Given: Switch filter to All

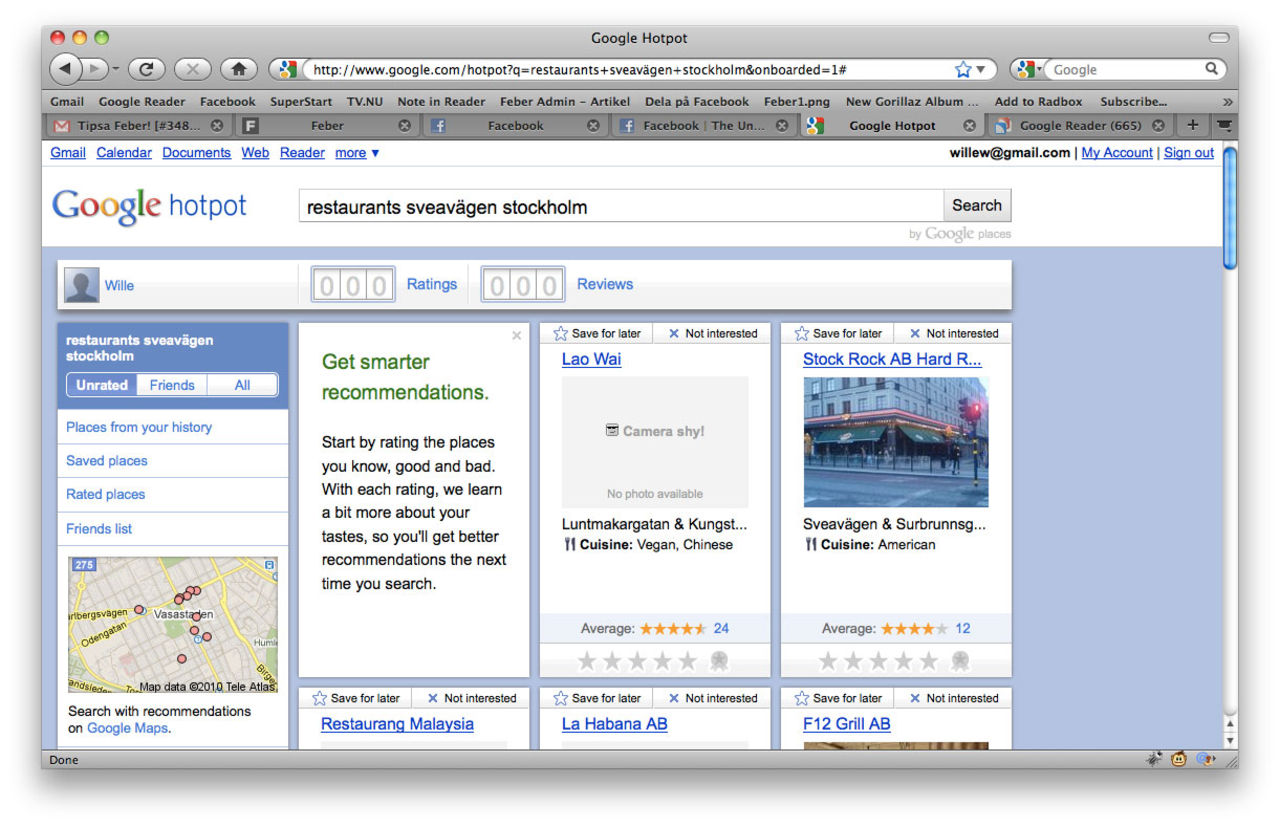Looking at the screenshot, I should point(242,385).
